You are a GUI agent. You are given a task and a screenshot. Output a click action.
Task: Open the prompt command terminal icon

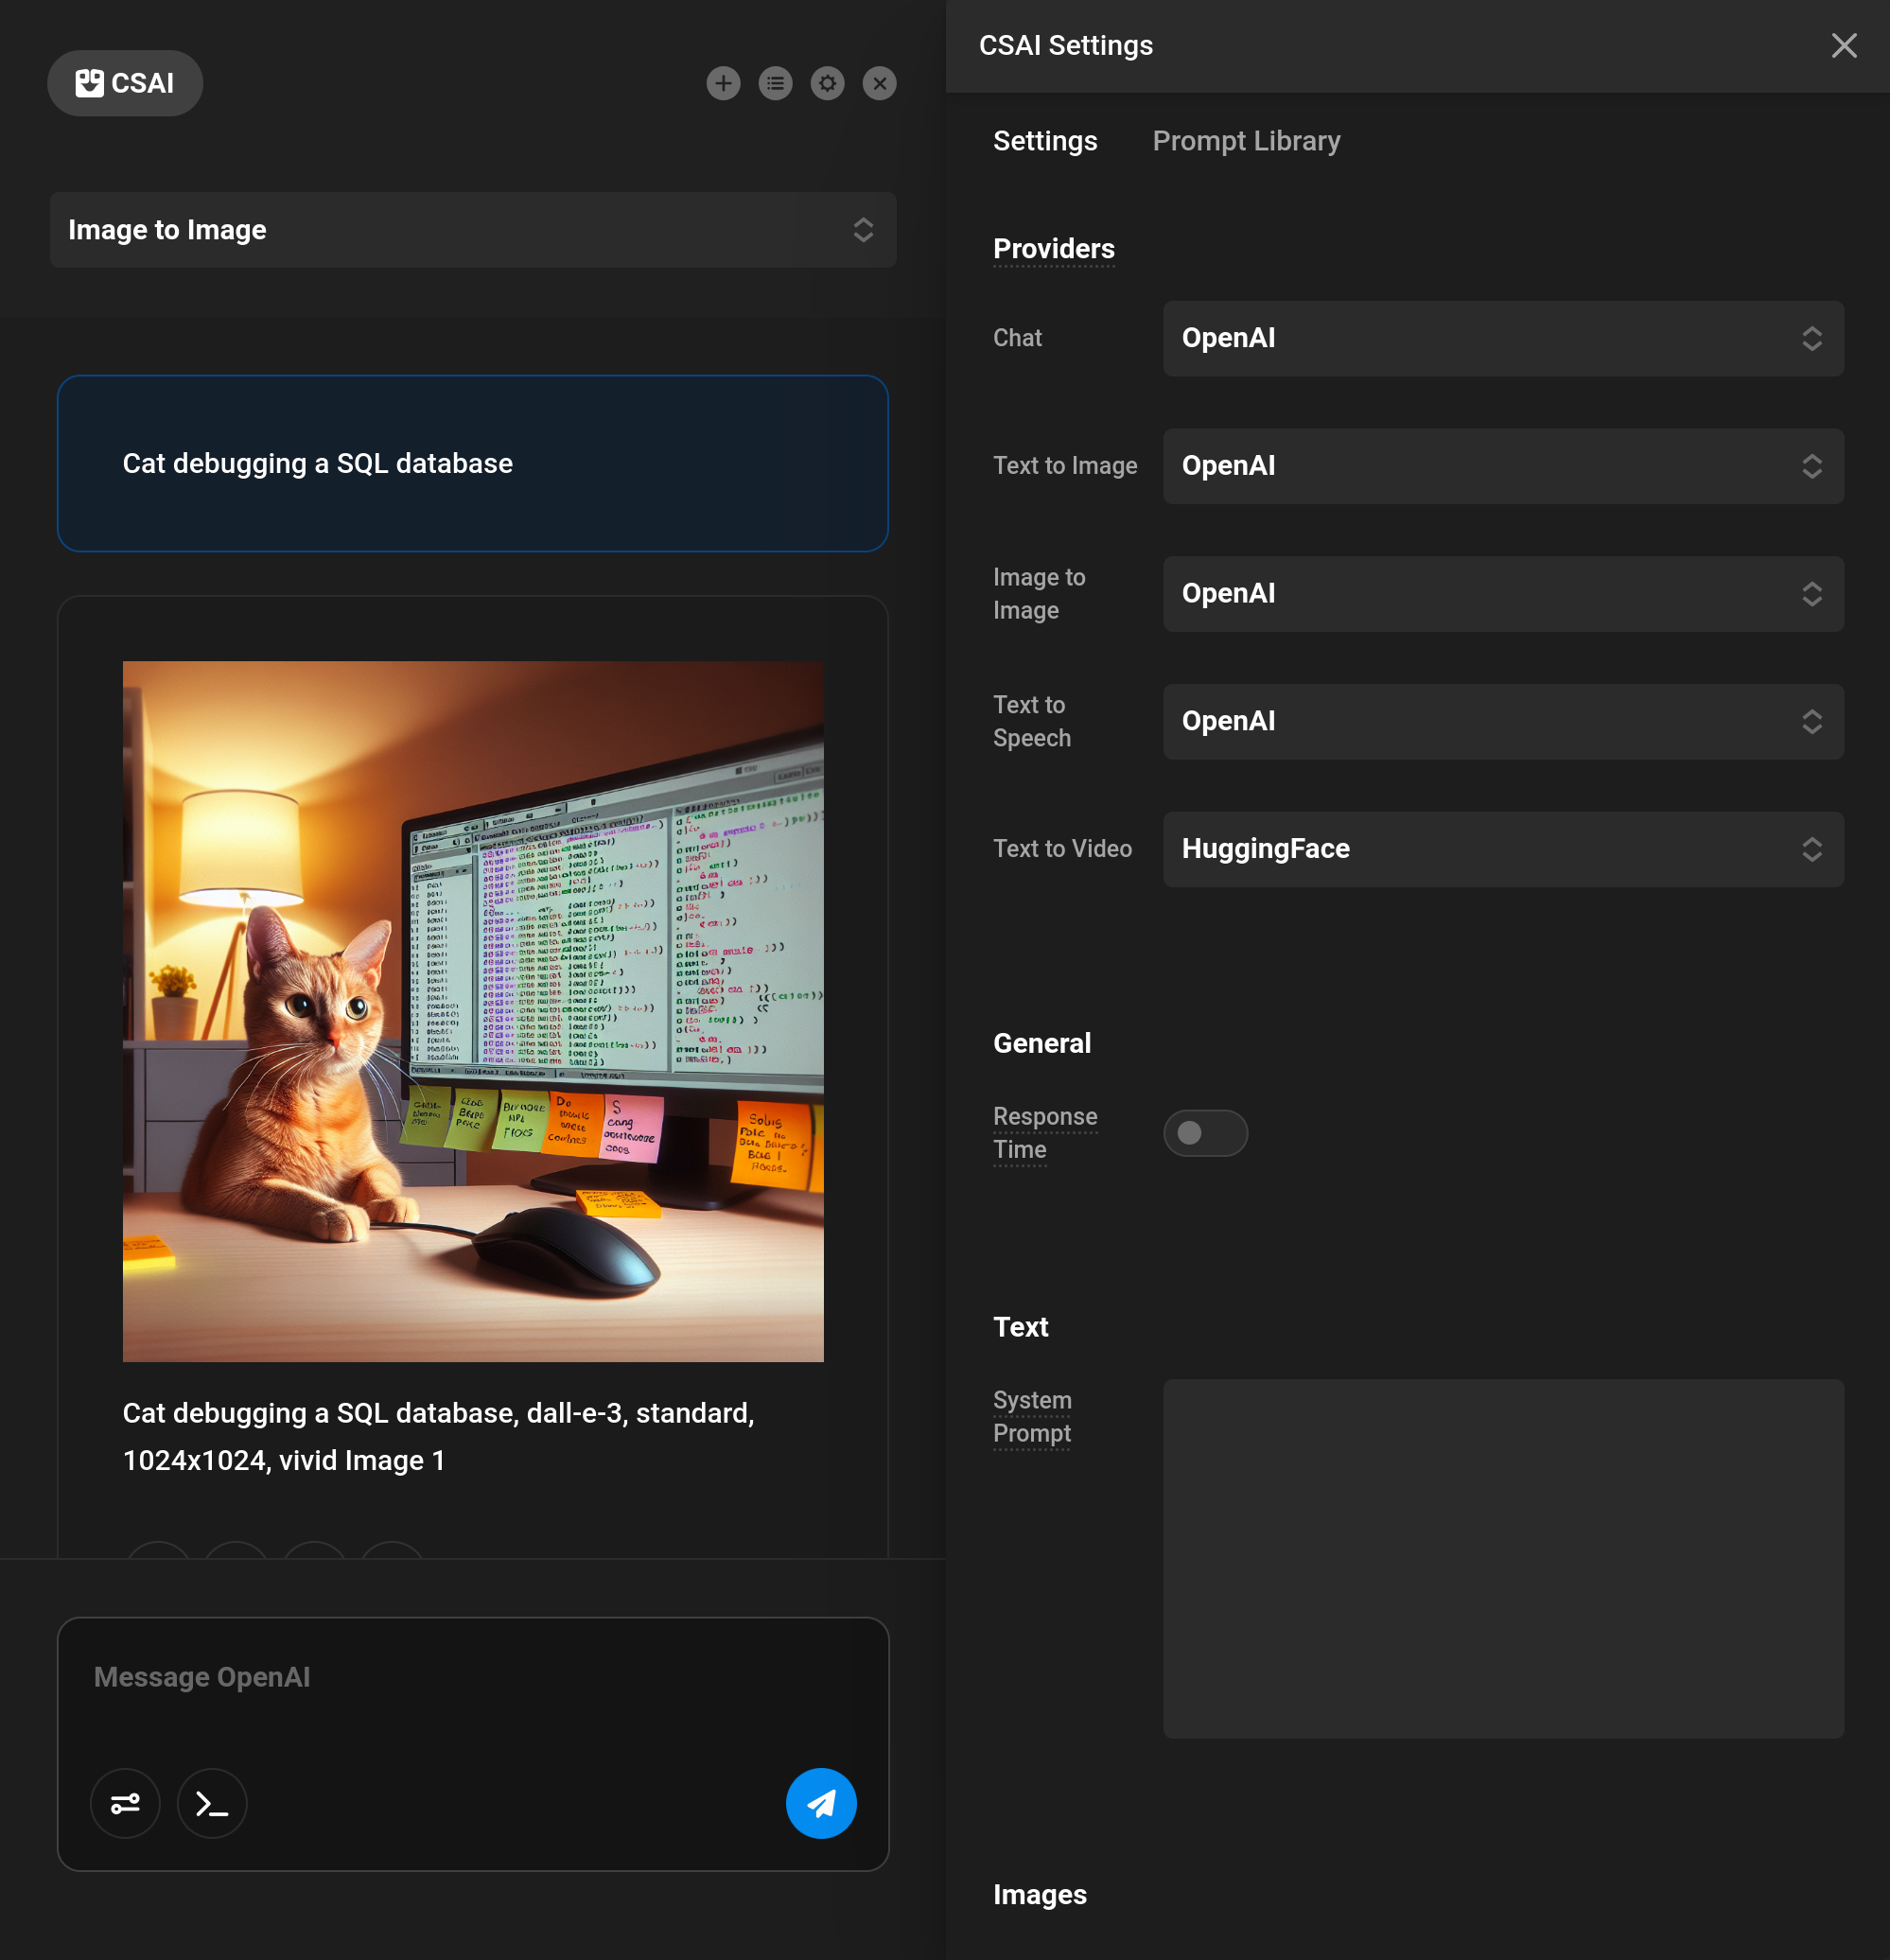point(212,1803)
